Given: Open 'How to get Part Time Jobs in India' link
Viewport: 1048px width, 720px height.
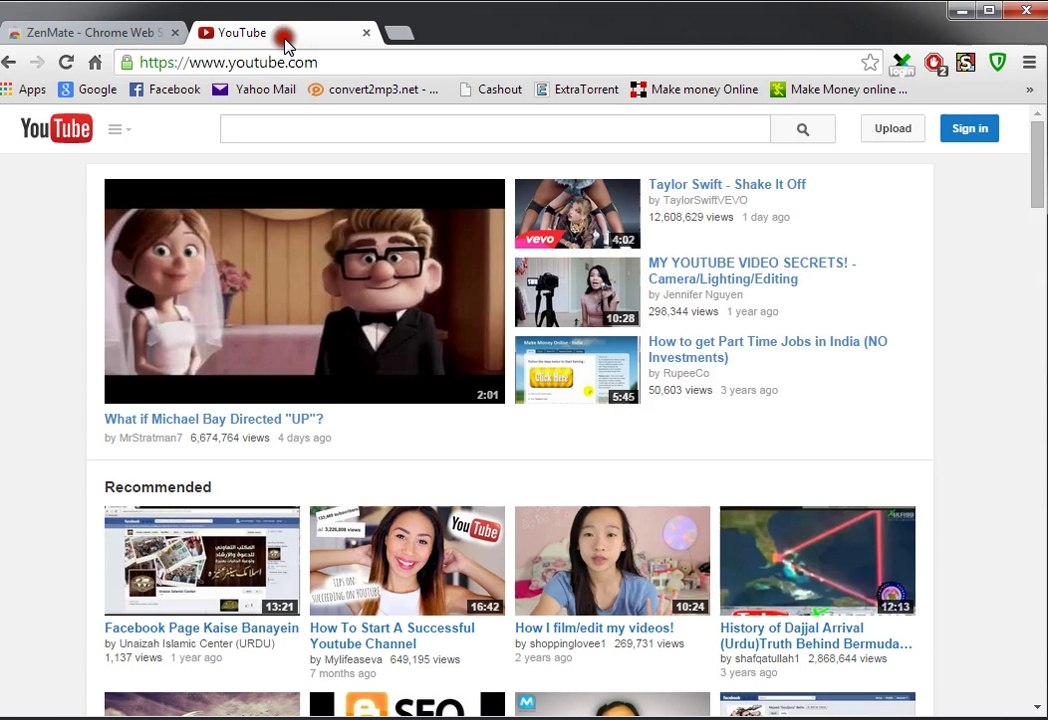Looking at the screenshot, I should pos(768,349).
